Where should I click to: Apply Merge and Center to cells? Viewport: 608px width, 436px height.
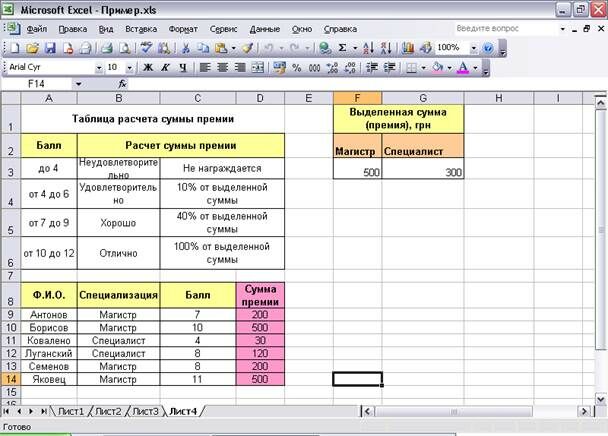[x=257, y=67]
